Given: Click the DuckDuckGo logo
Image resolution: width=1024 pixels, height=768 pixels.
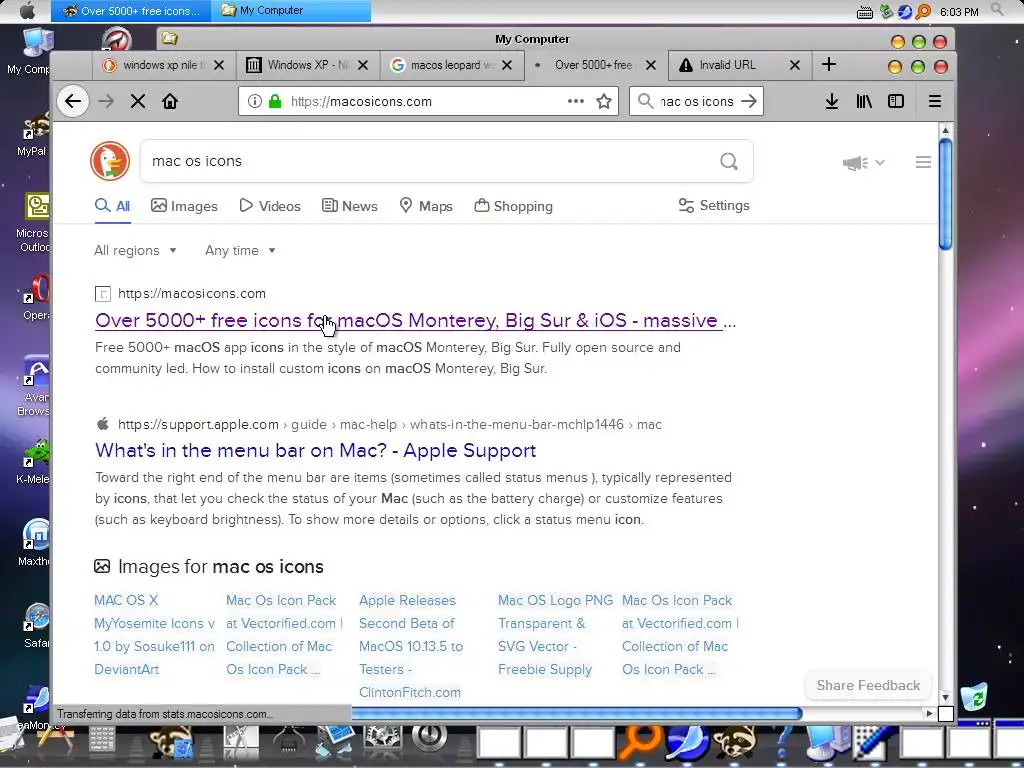Looking at the screenshot, I should [110, 161].
